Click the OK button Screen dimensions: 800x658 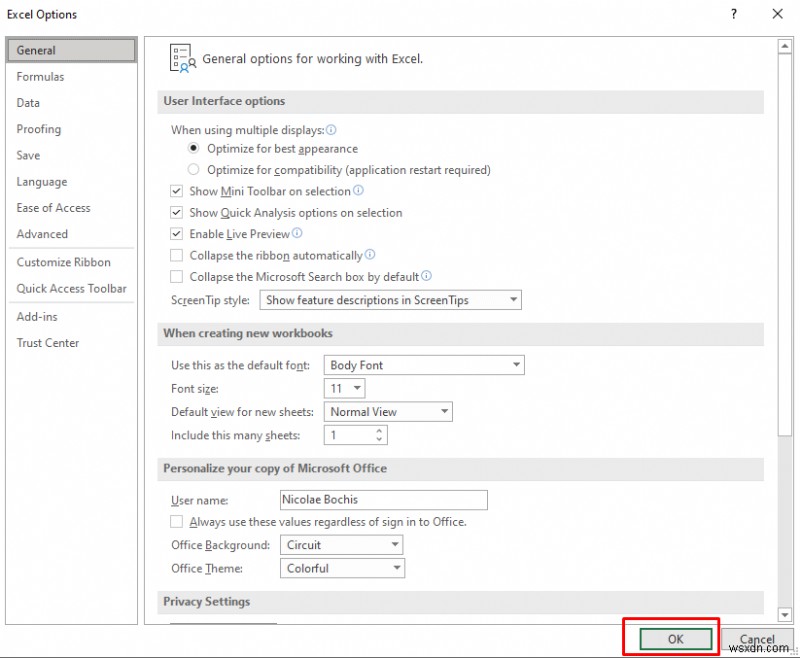(x=676, y=639)
